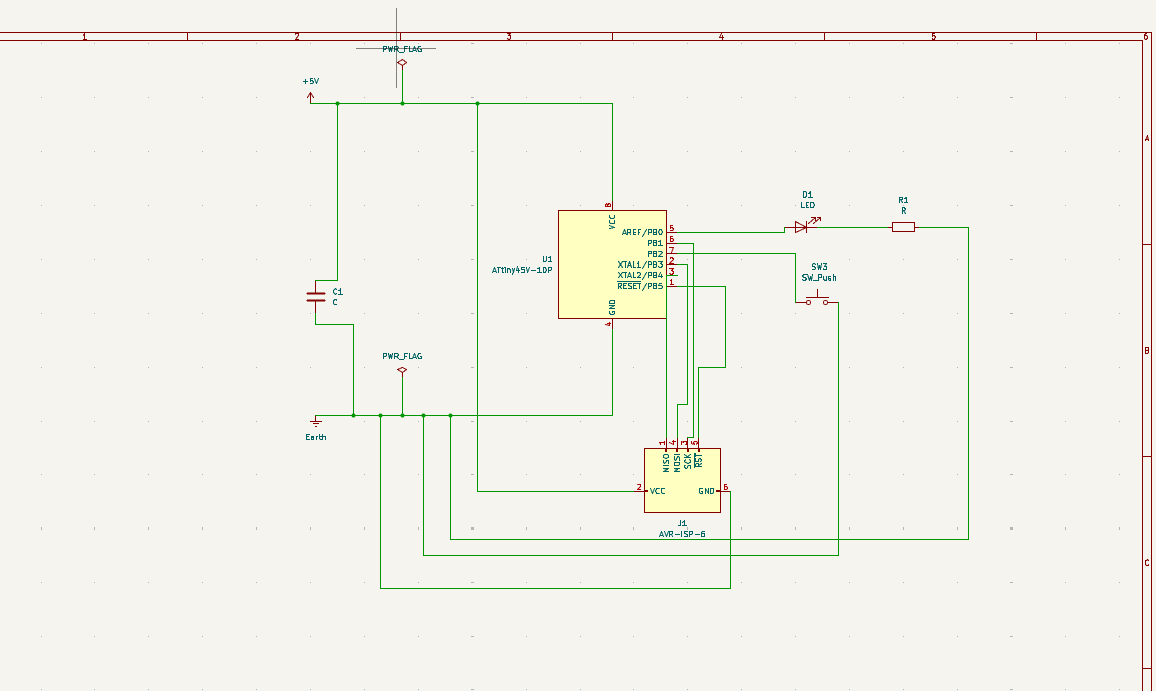Click the +5V power arrow symbol
The width and height of the screenshot is (1156, 691).
[311, 97]
